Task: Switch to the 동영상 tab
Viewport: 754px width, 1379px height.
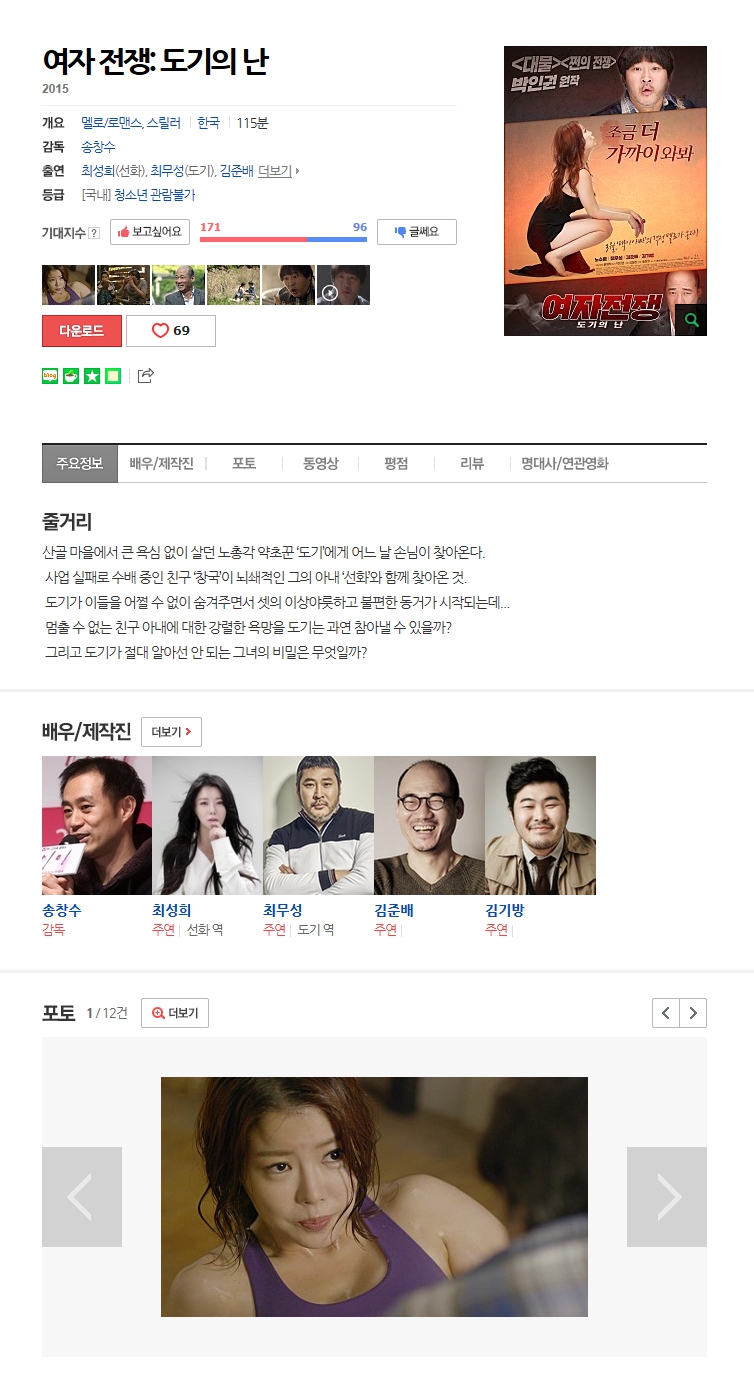Action: [x=321, y=464]
